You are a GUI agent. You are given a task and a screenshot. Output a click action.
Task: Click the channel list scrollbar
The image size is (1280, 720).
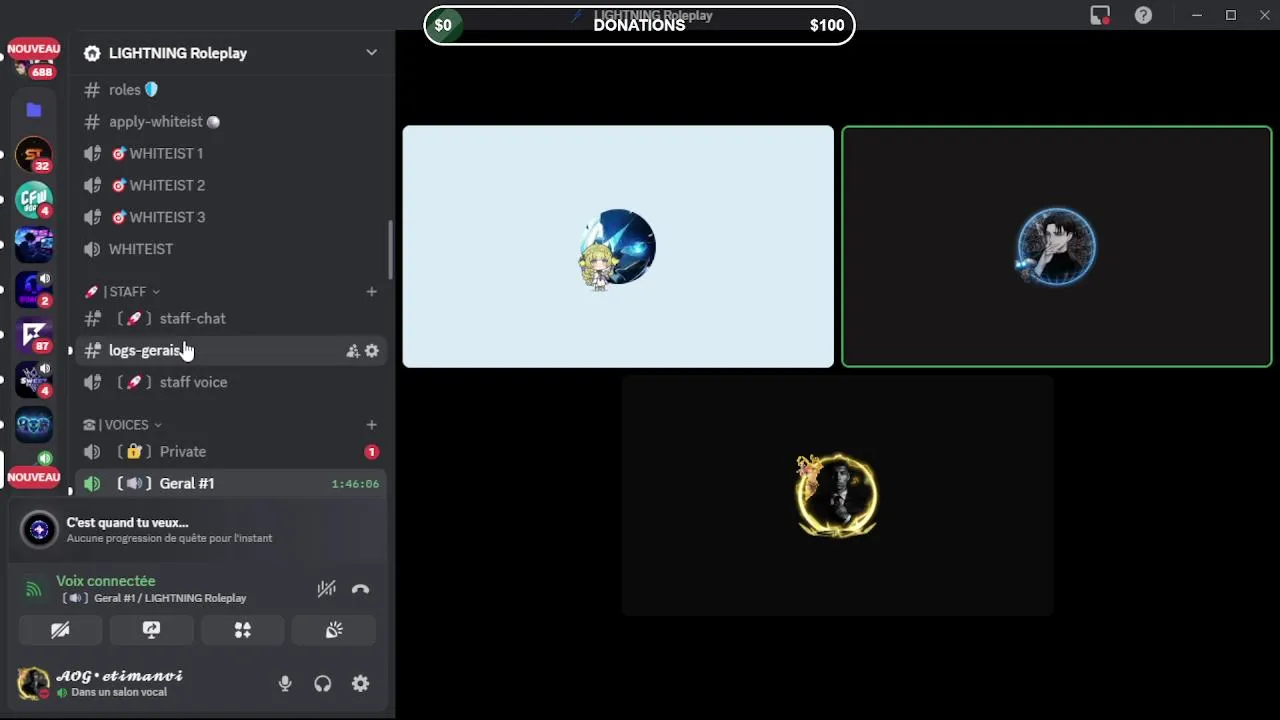tap(390, 250)
